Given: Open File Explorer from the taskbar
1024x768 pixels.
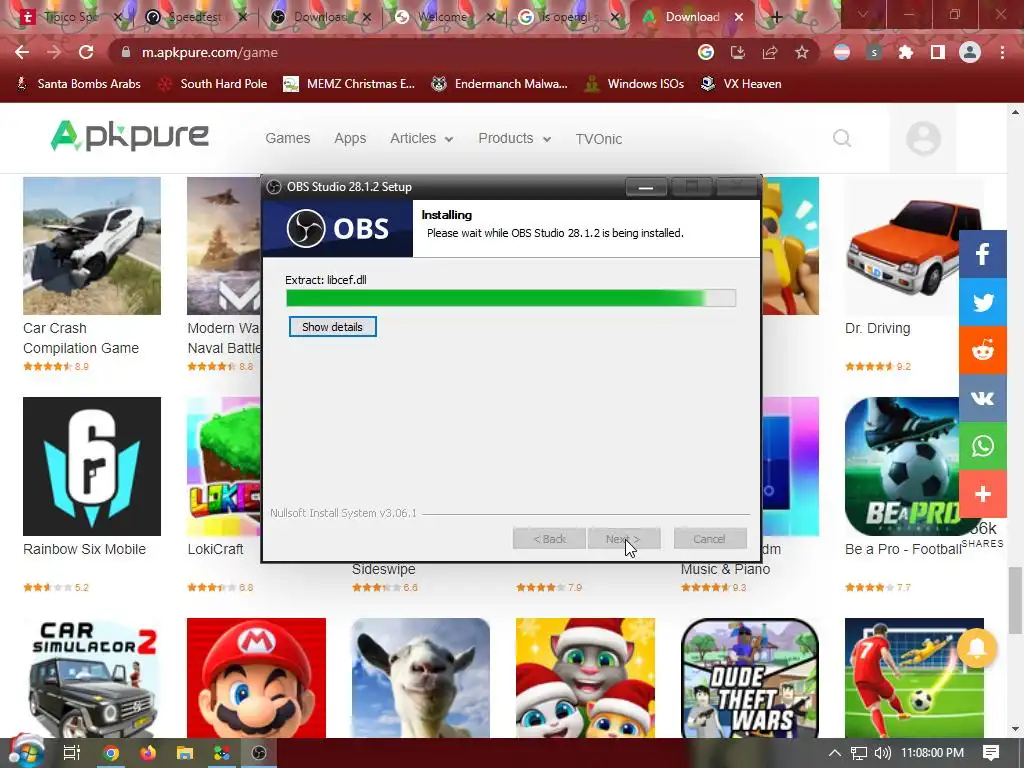Looking at the screenshot, I should 185,753.
